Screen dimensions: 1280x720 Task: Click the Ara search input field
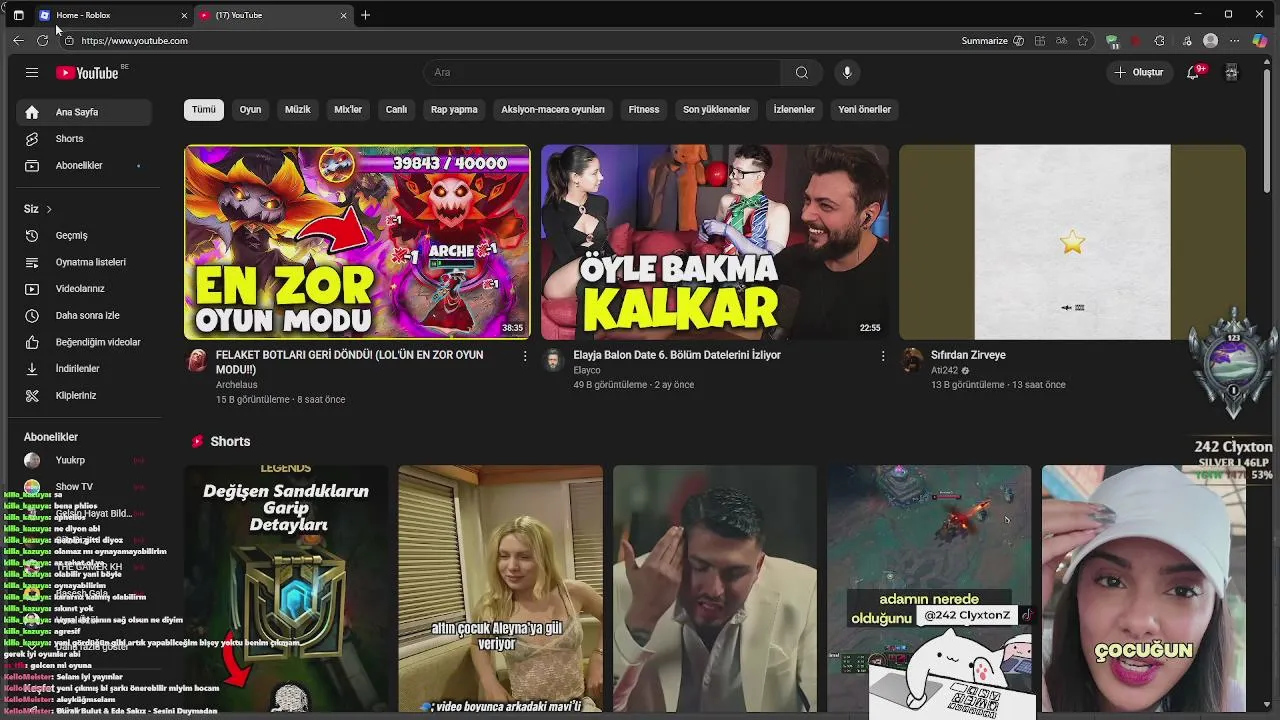point(603,72)
